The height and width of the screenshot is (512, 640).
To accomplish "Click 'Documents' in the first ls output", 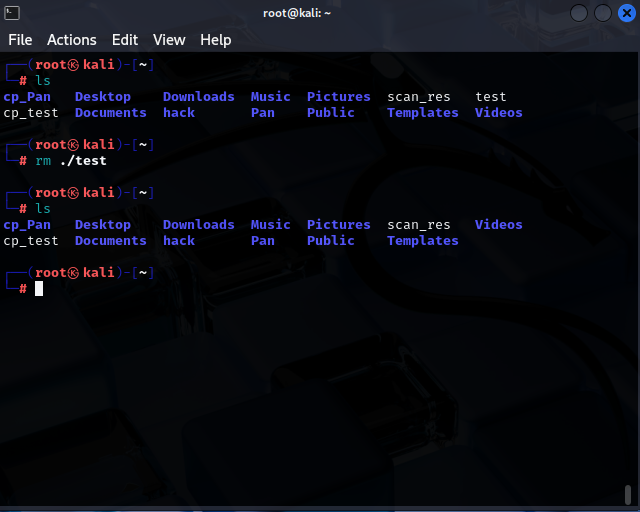I will [x=111, y=113].
